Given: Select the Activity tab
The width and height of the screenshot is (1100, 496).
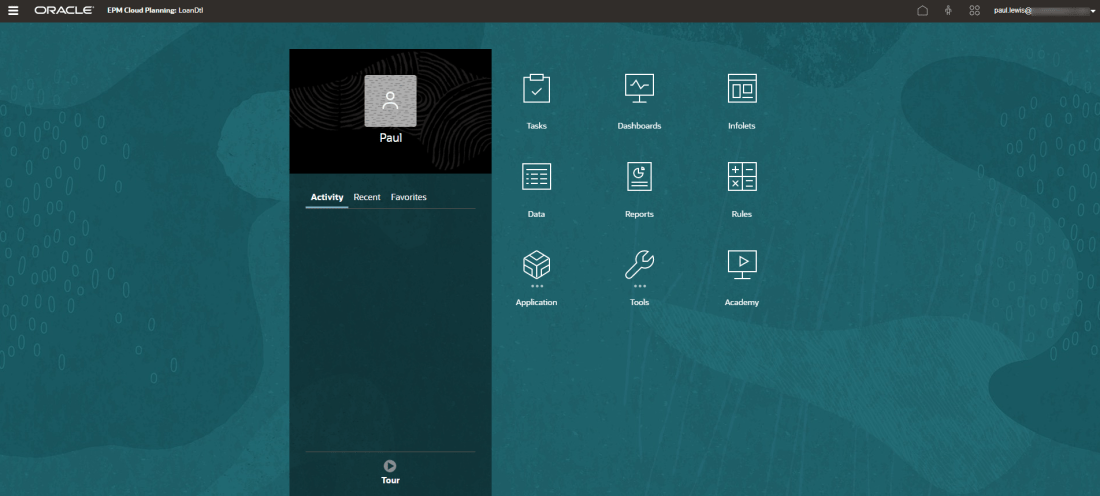Looking at the screenshot, I should click(327, 197).
